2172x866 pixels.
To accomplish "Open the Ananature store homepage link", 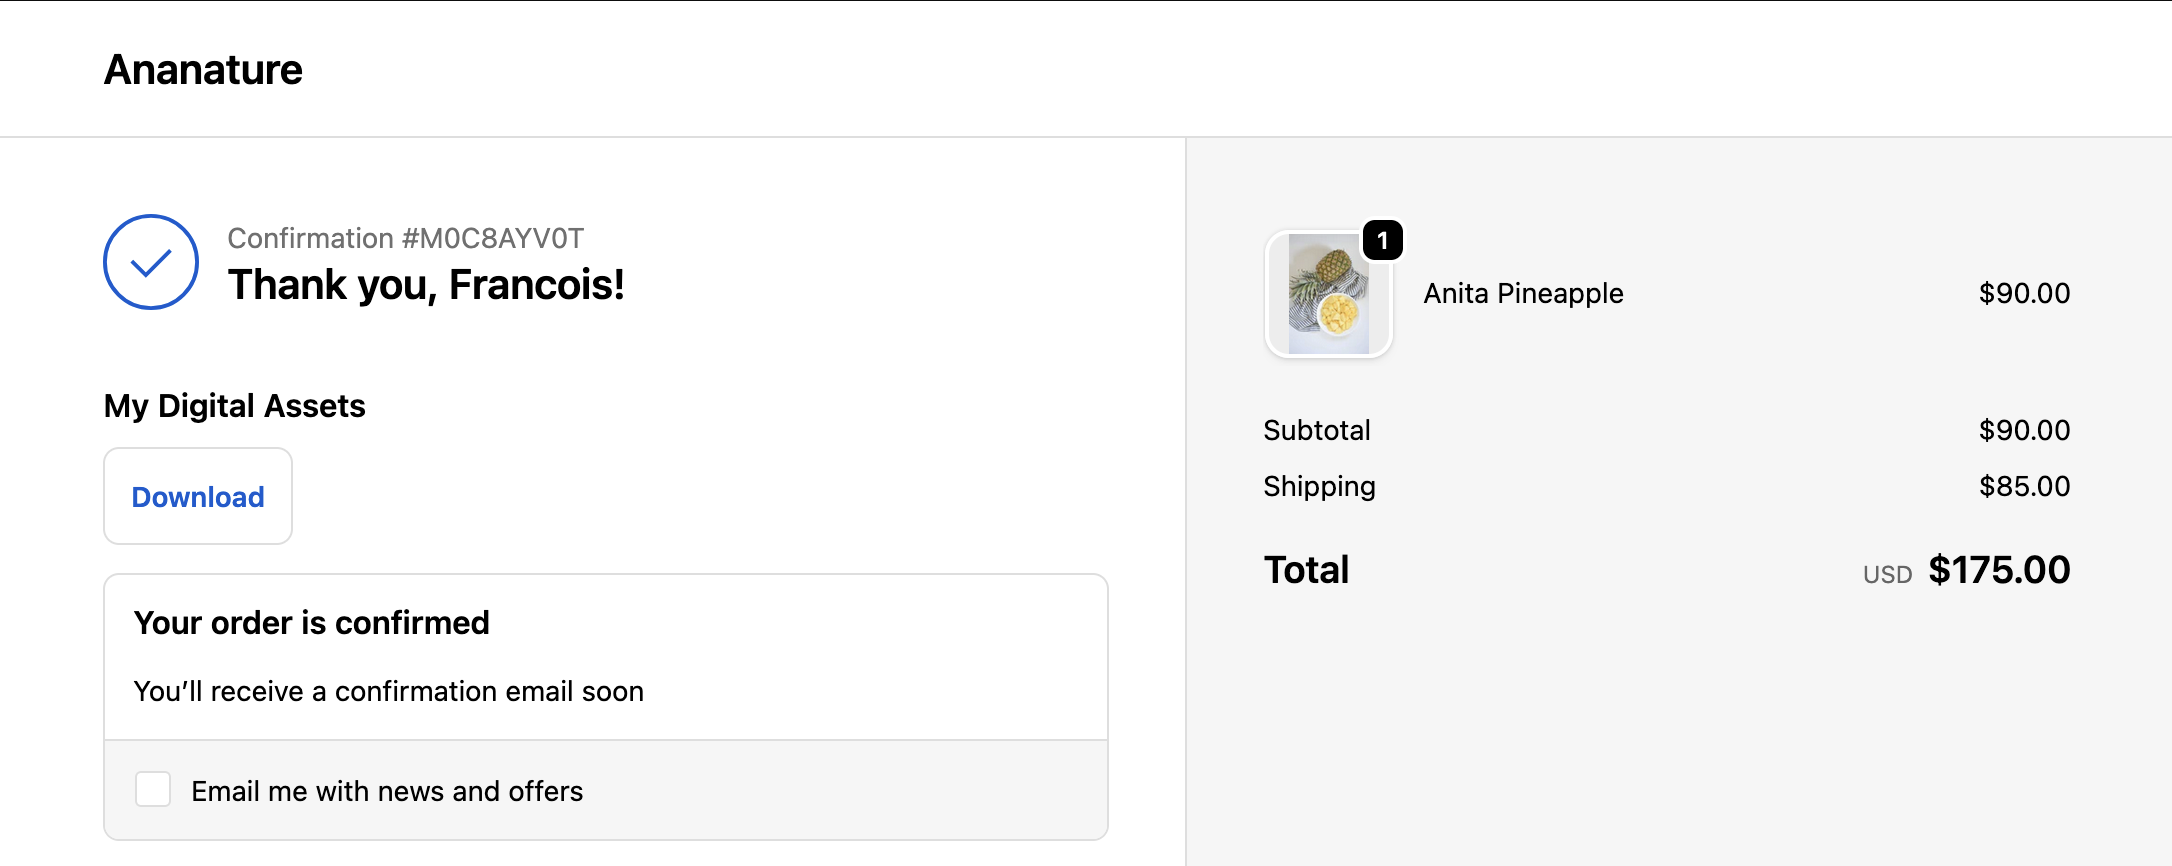I will pyautogui.click(x=202, y=68).
